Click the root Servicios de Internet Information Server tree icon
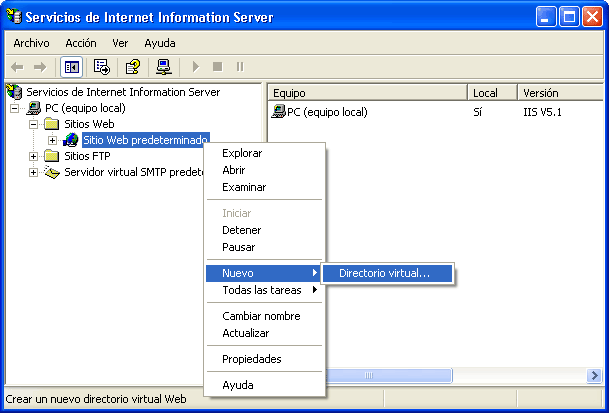Viewport: 609px width, 413px height. 14,92
